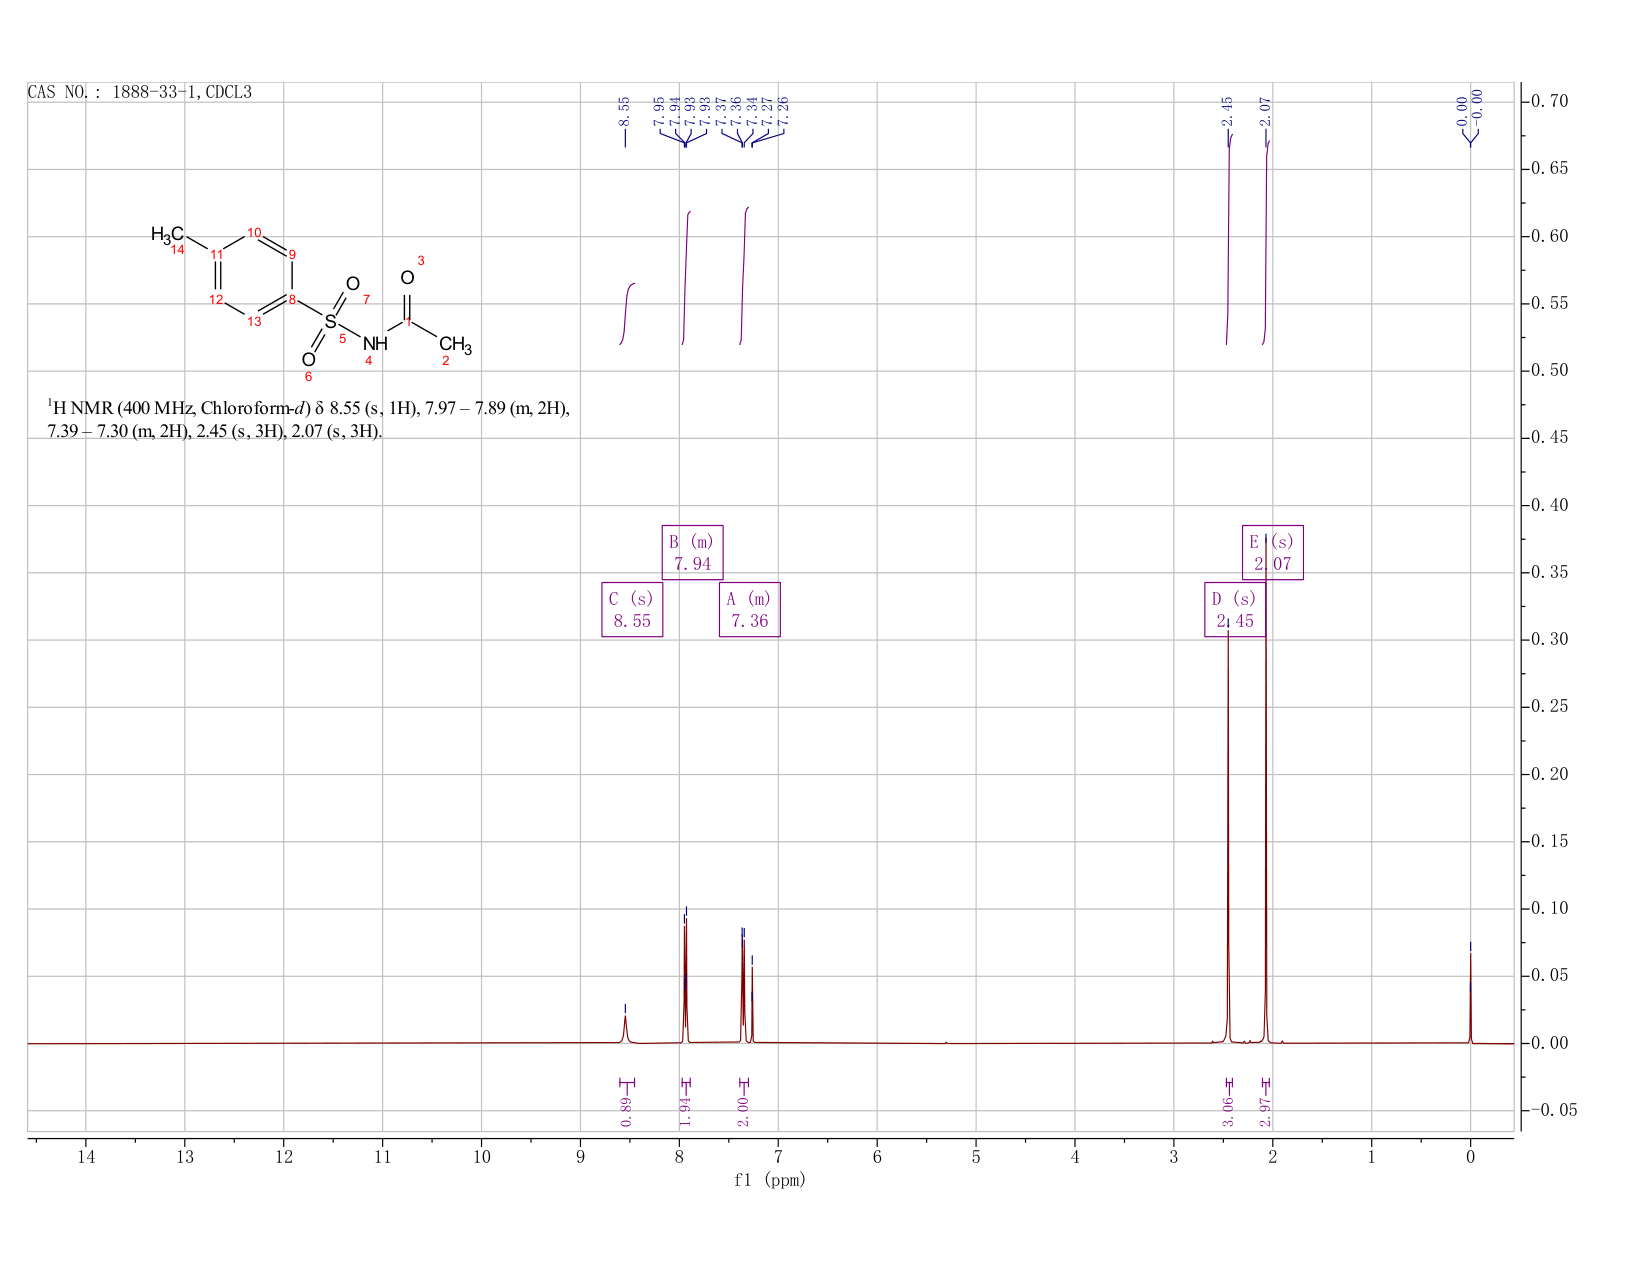Select the E (s) 2.07 multiplet box
Image resolution: width=1650 pixels, height=1275 pixels.
pos(1273,552)
